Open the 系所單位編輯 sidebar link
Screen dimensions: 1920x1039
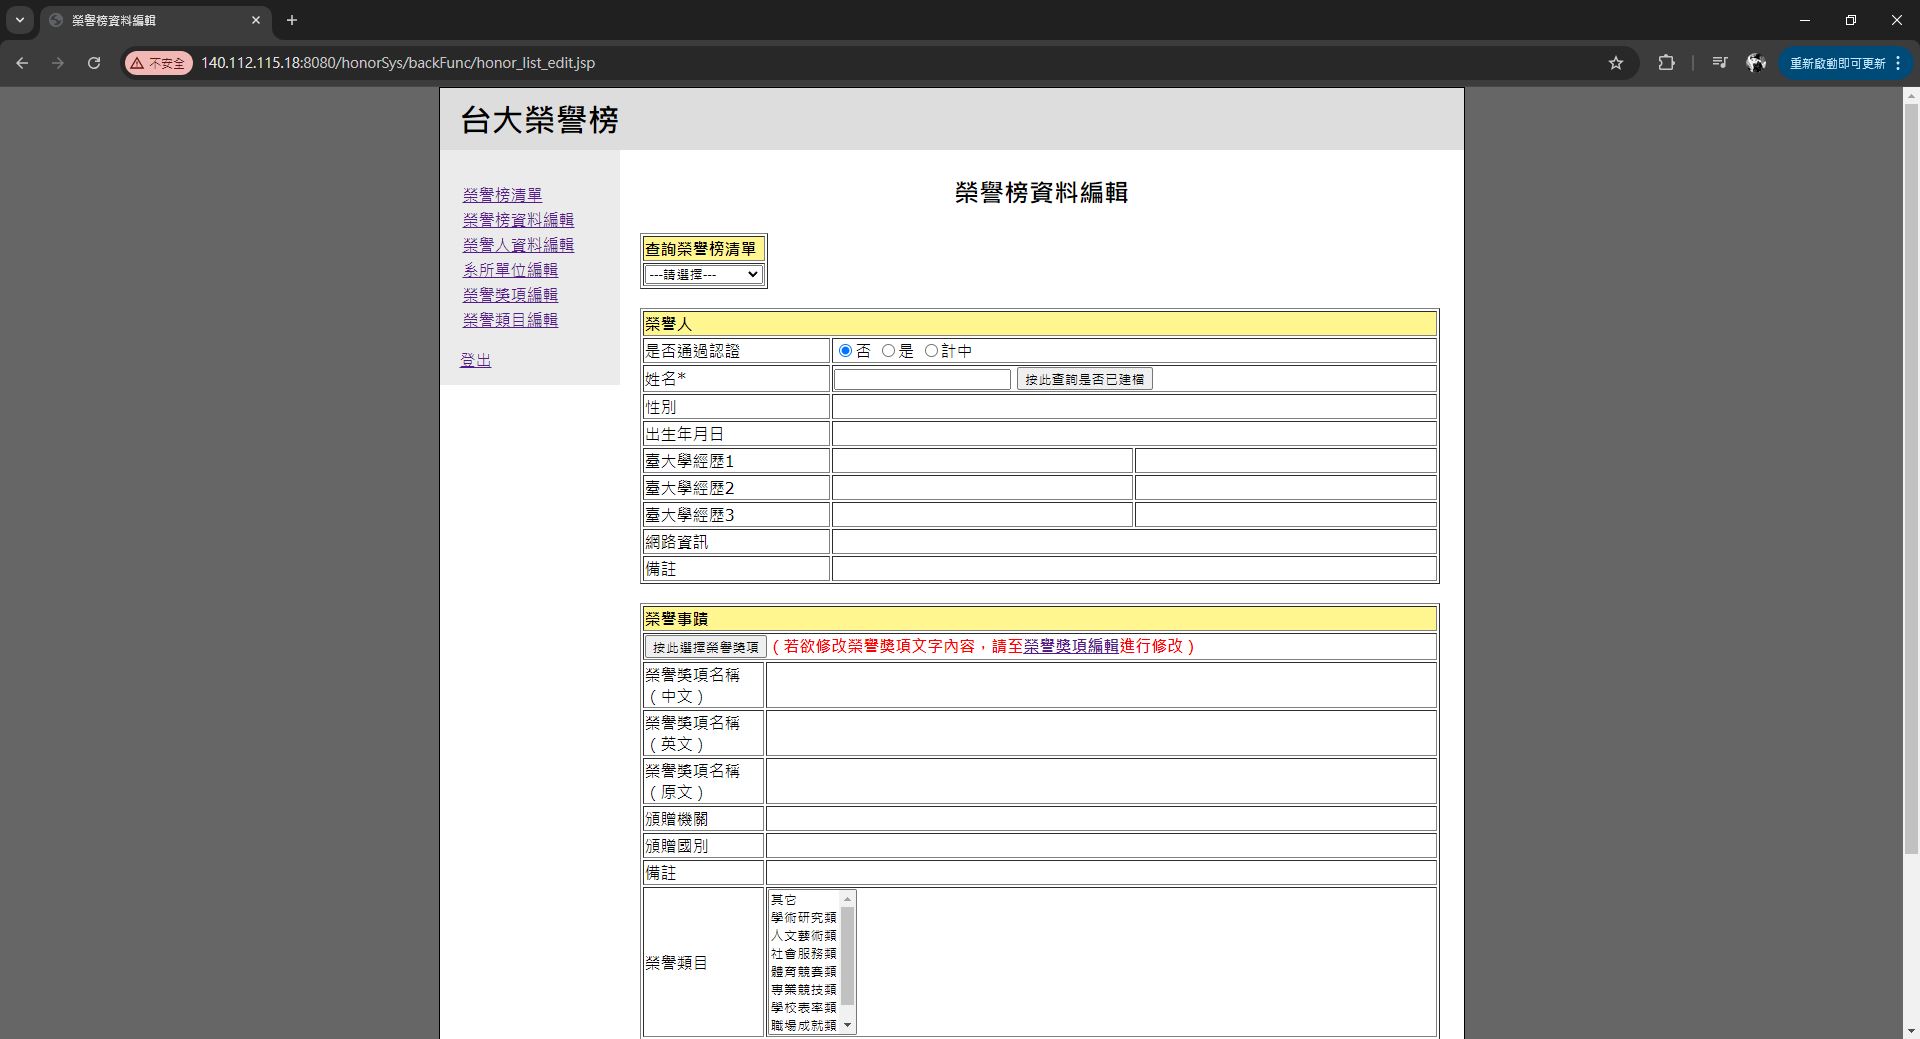(510, 270)
